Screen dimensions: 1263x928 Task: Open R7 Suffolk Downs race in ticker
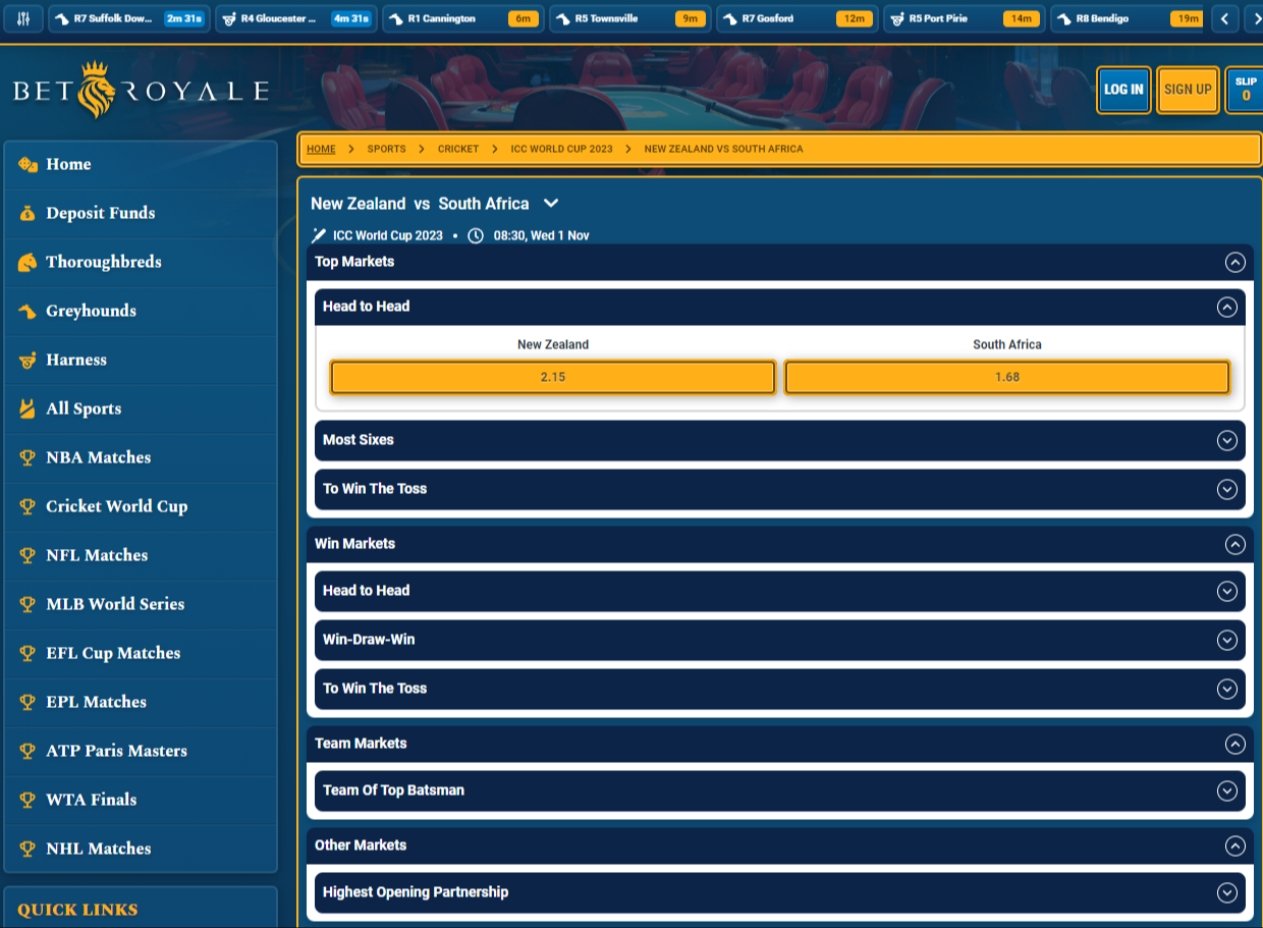[130, 19]
